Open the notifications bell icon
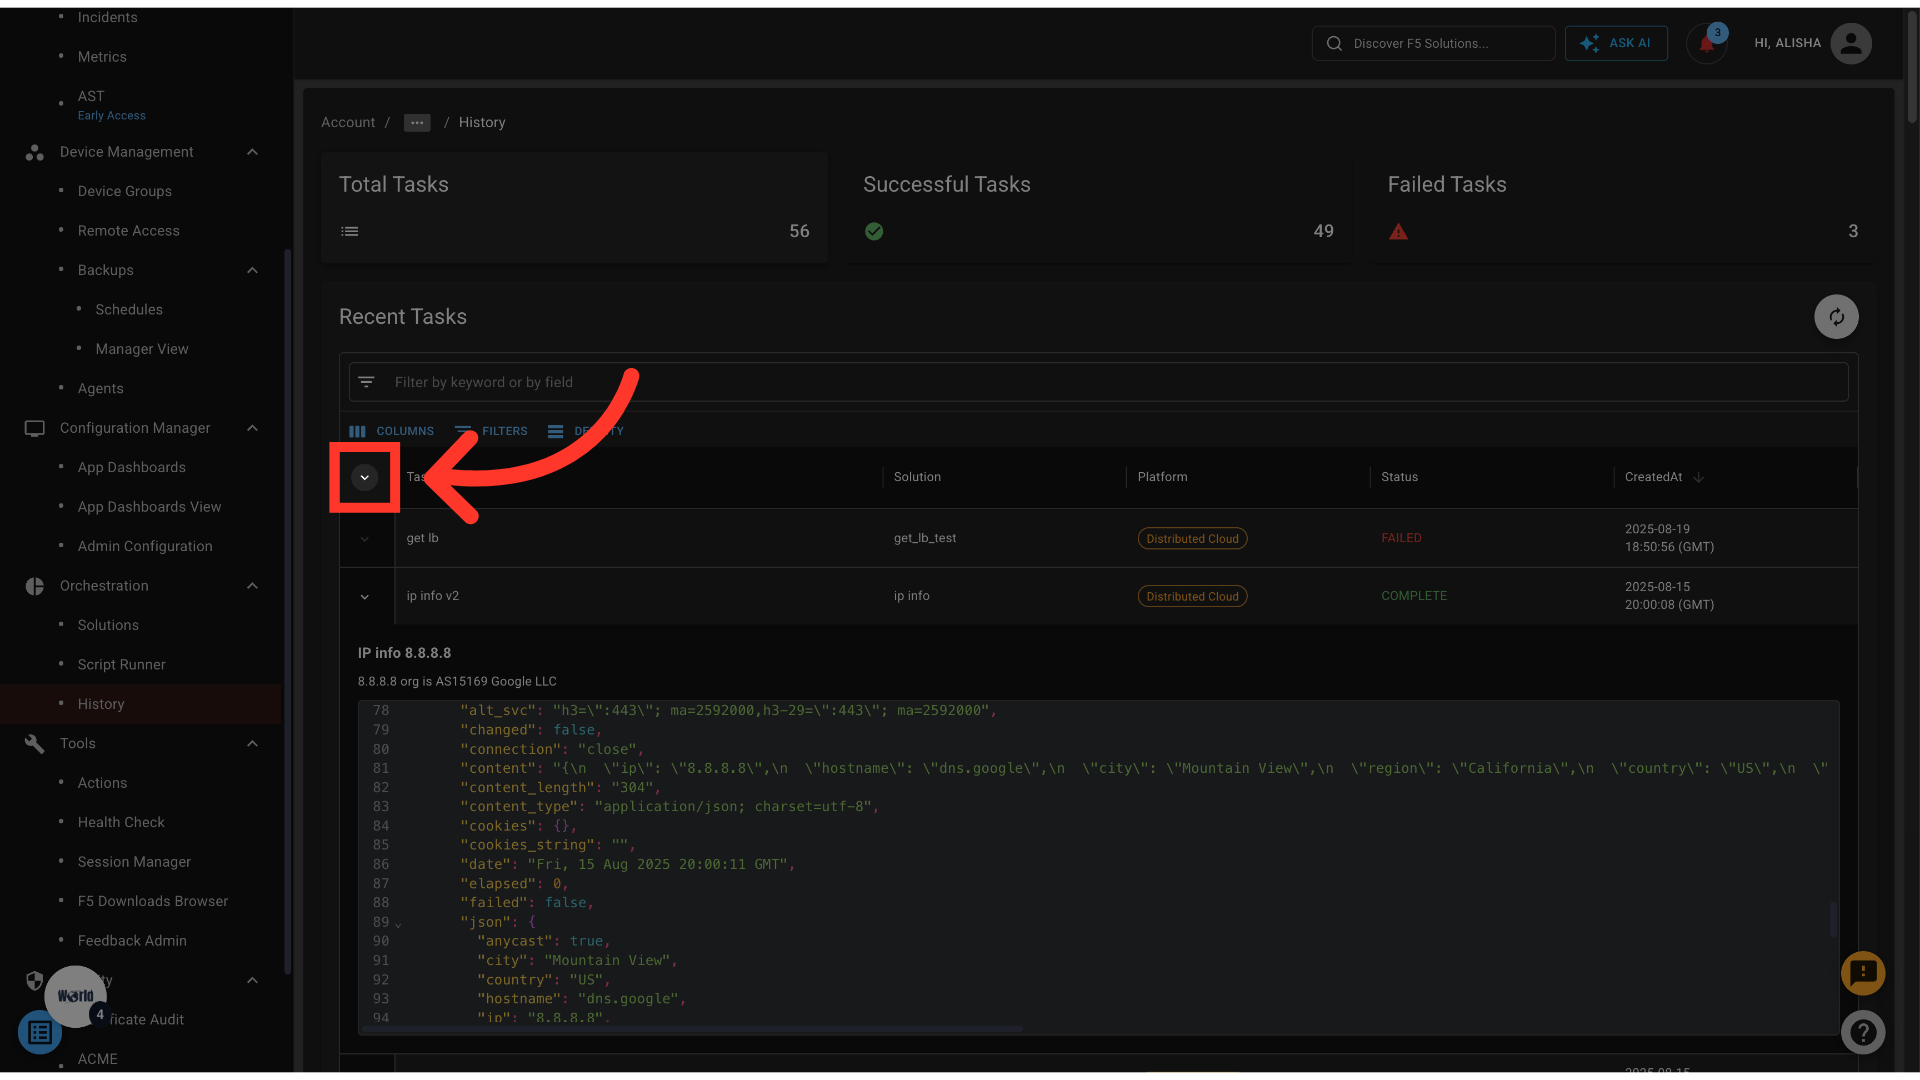The height and width of the screenshot is (1080, 1920). (1706, 44)
